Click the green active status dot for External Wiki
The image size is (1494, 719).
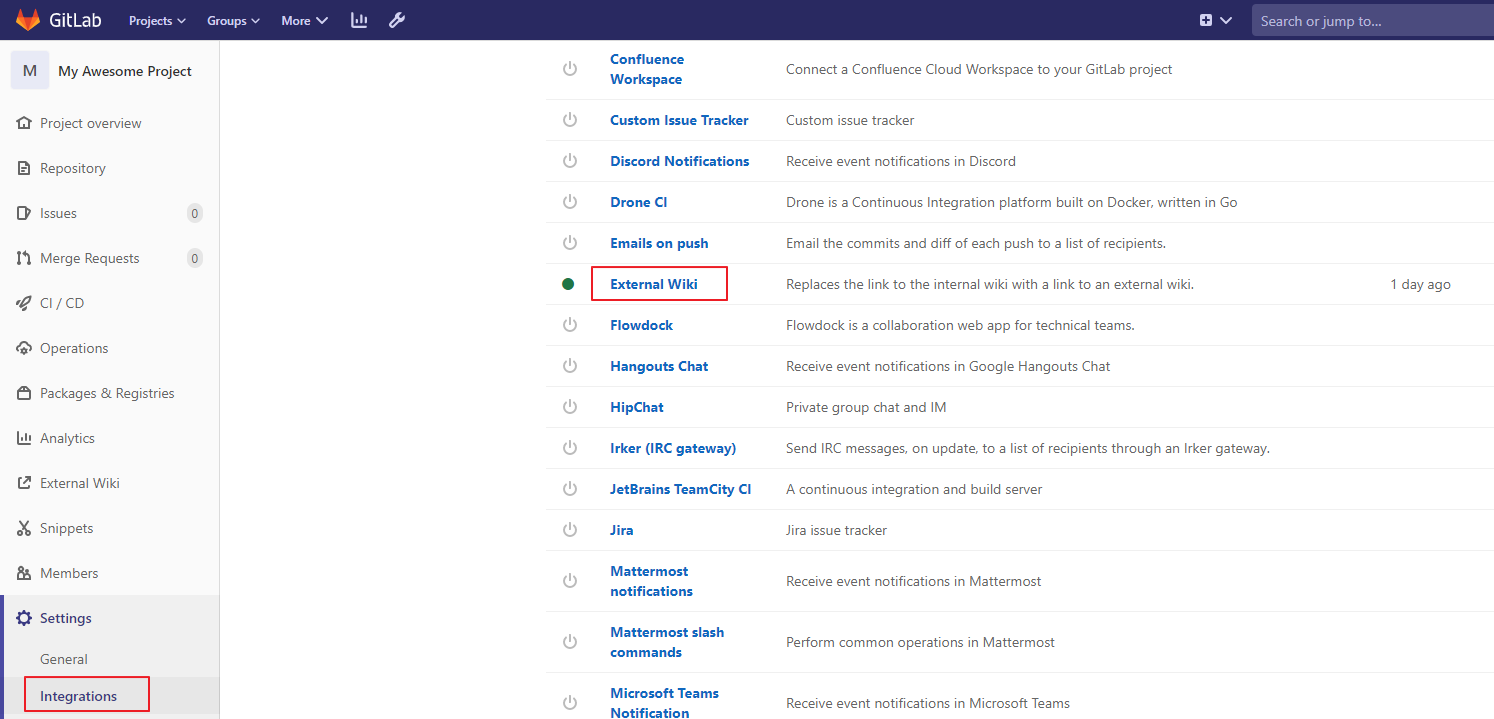(568, 284)
